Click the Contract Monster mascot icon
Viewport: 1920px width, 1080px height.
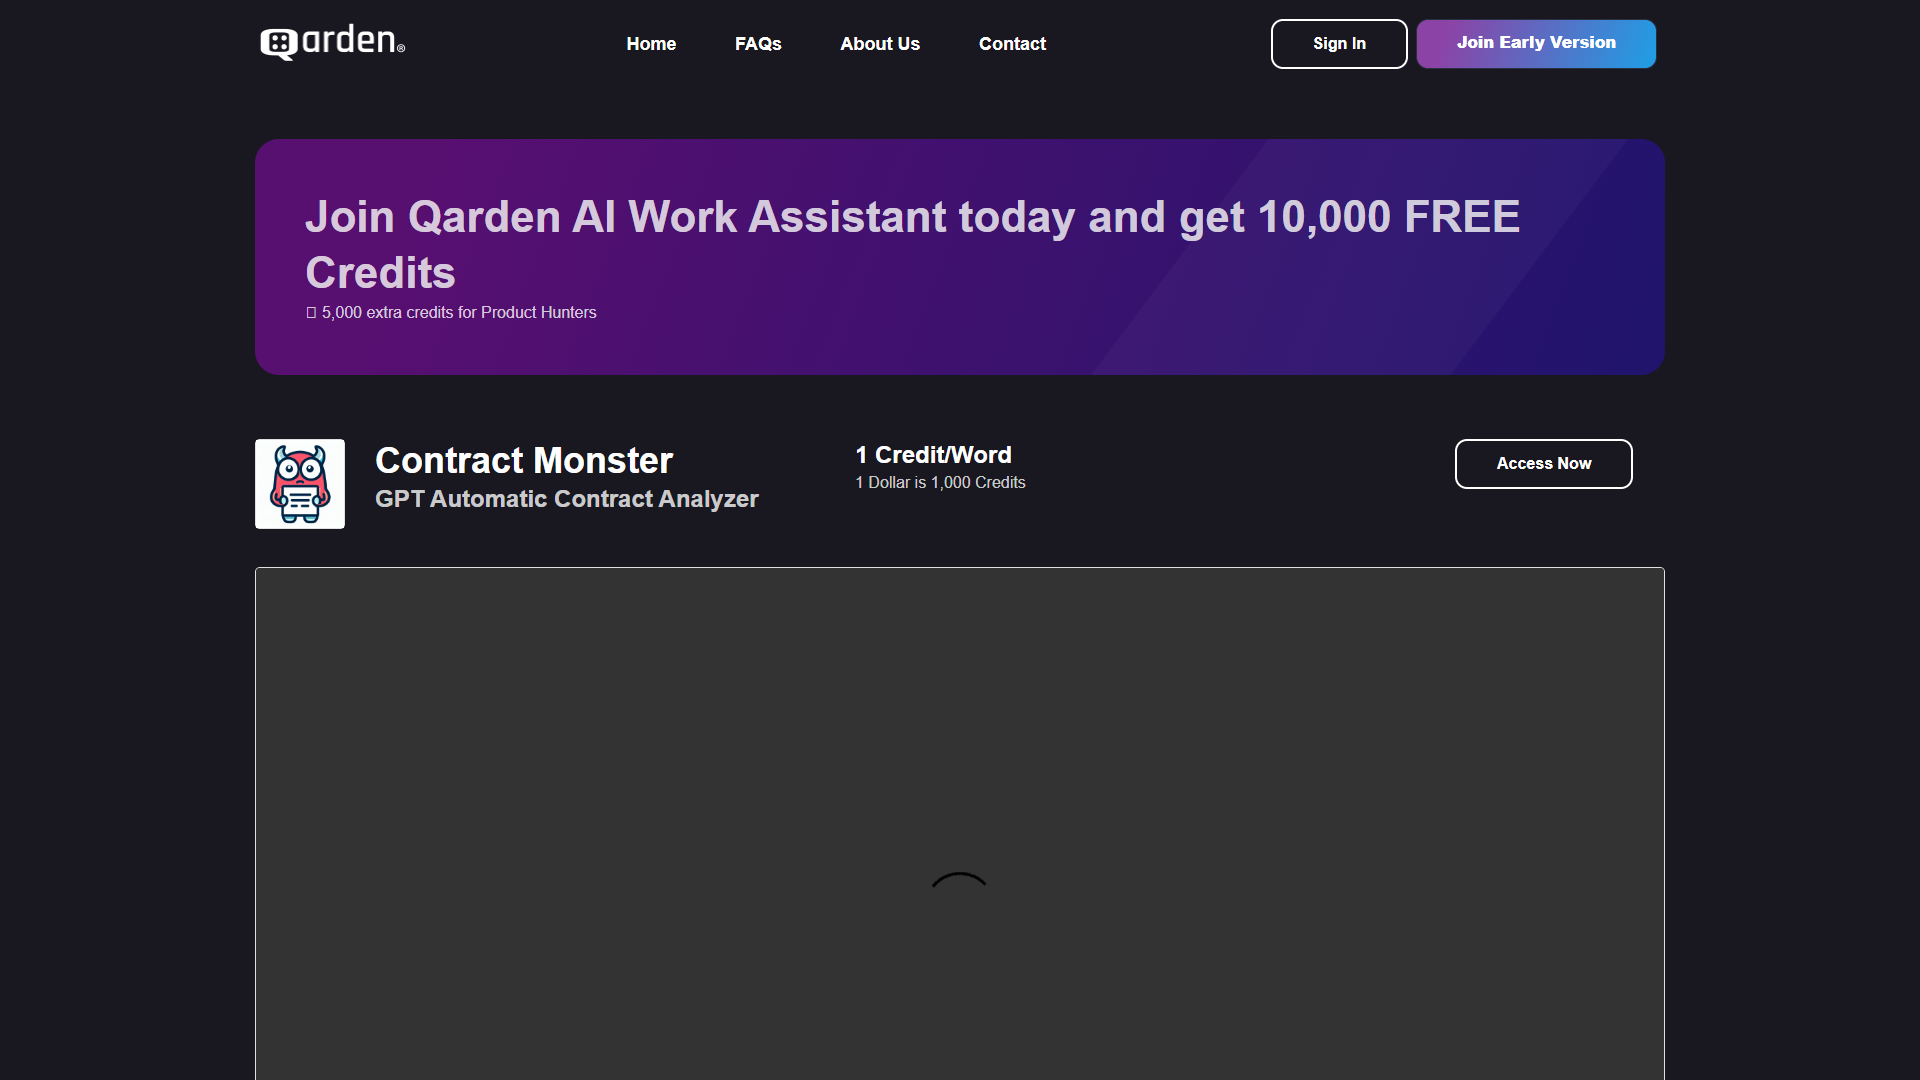(300, 484)
